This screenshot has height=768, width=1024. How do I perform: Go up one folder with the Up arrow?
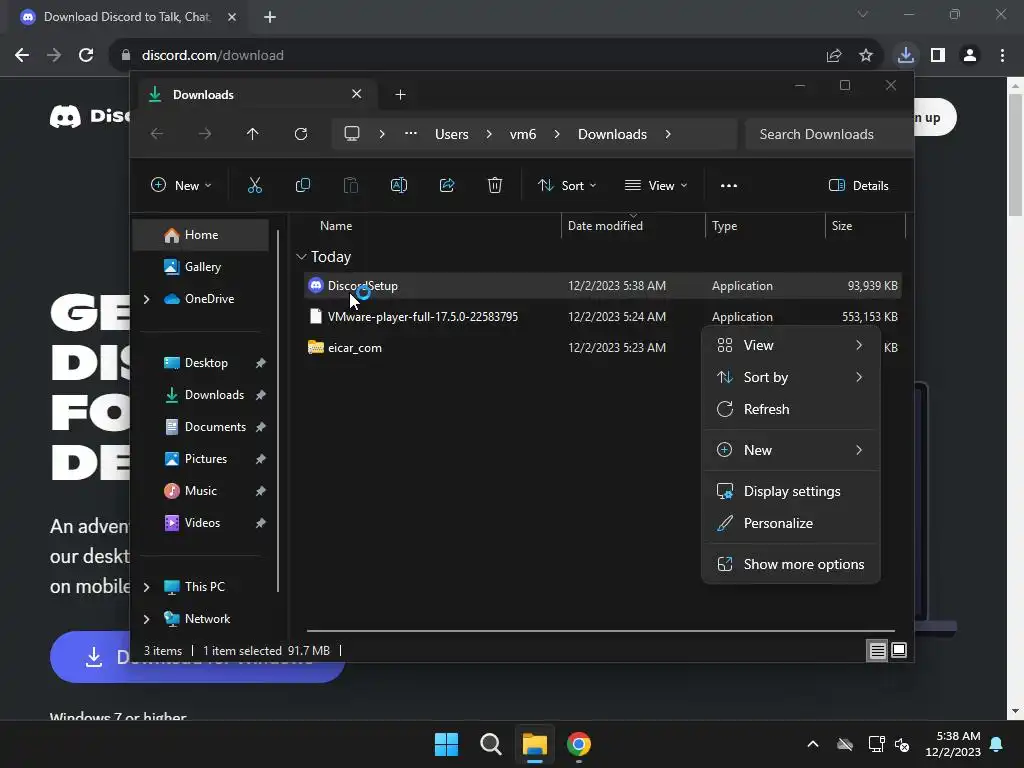click(x=253, y=134)
